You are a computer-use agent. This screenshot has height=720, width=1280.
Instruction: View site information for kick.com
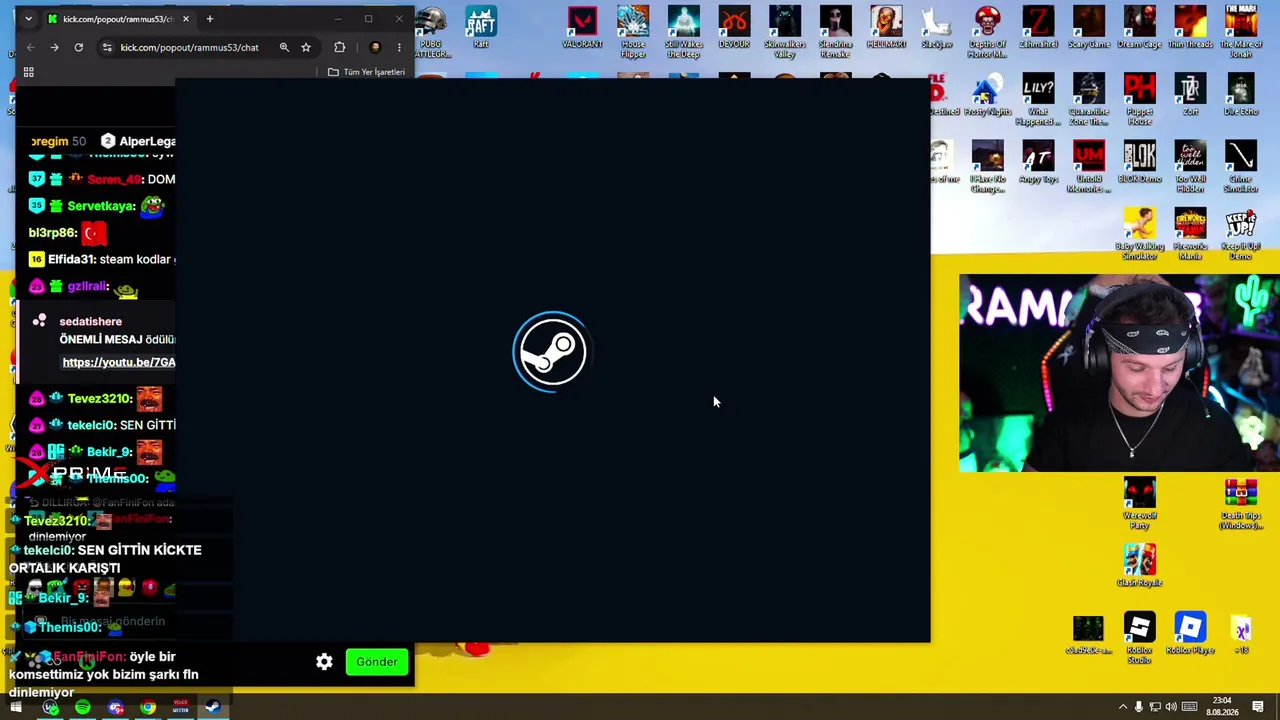[x=107, y=47]
